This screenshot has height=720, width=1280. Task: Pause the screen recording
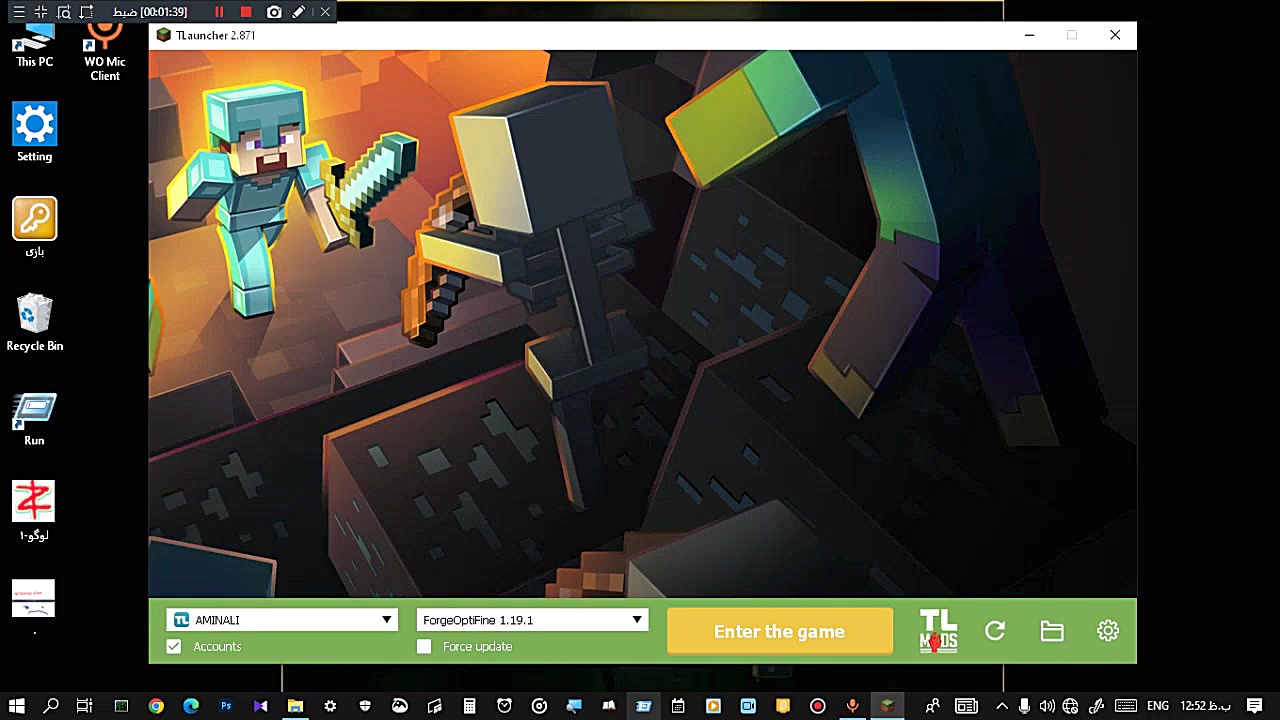219,12
